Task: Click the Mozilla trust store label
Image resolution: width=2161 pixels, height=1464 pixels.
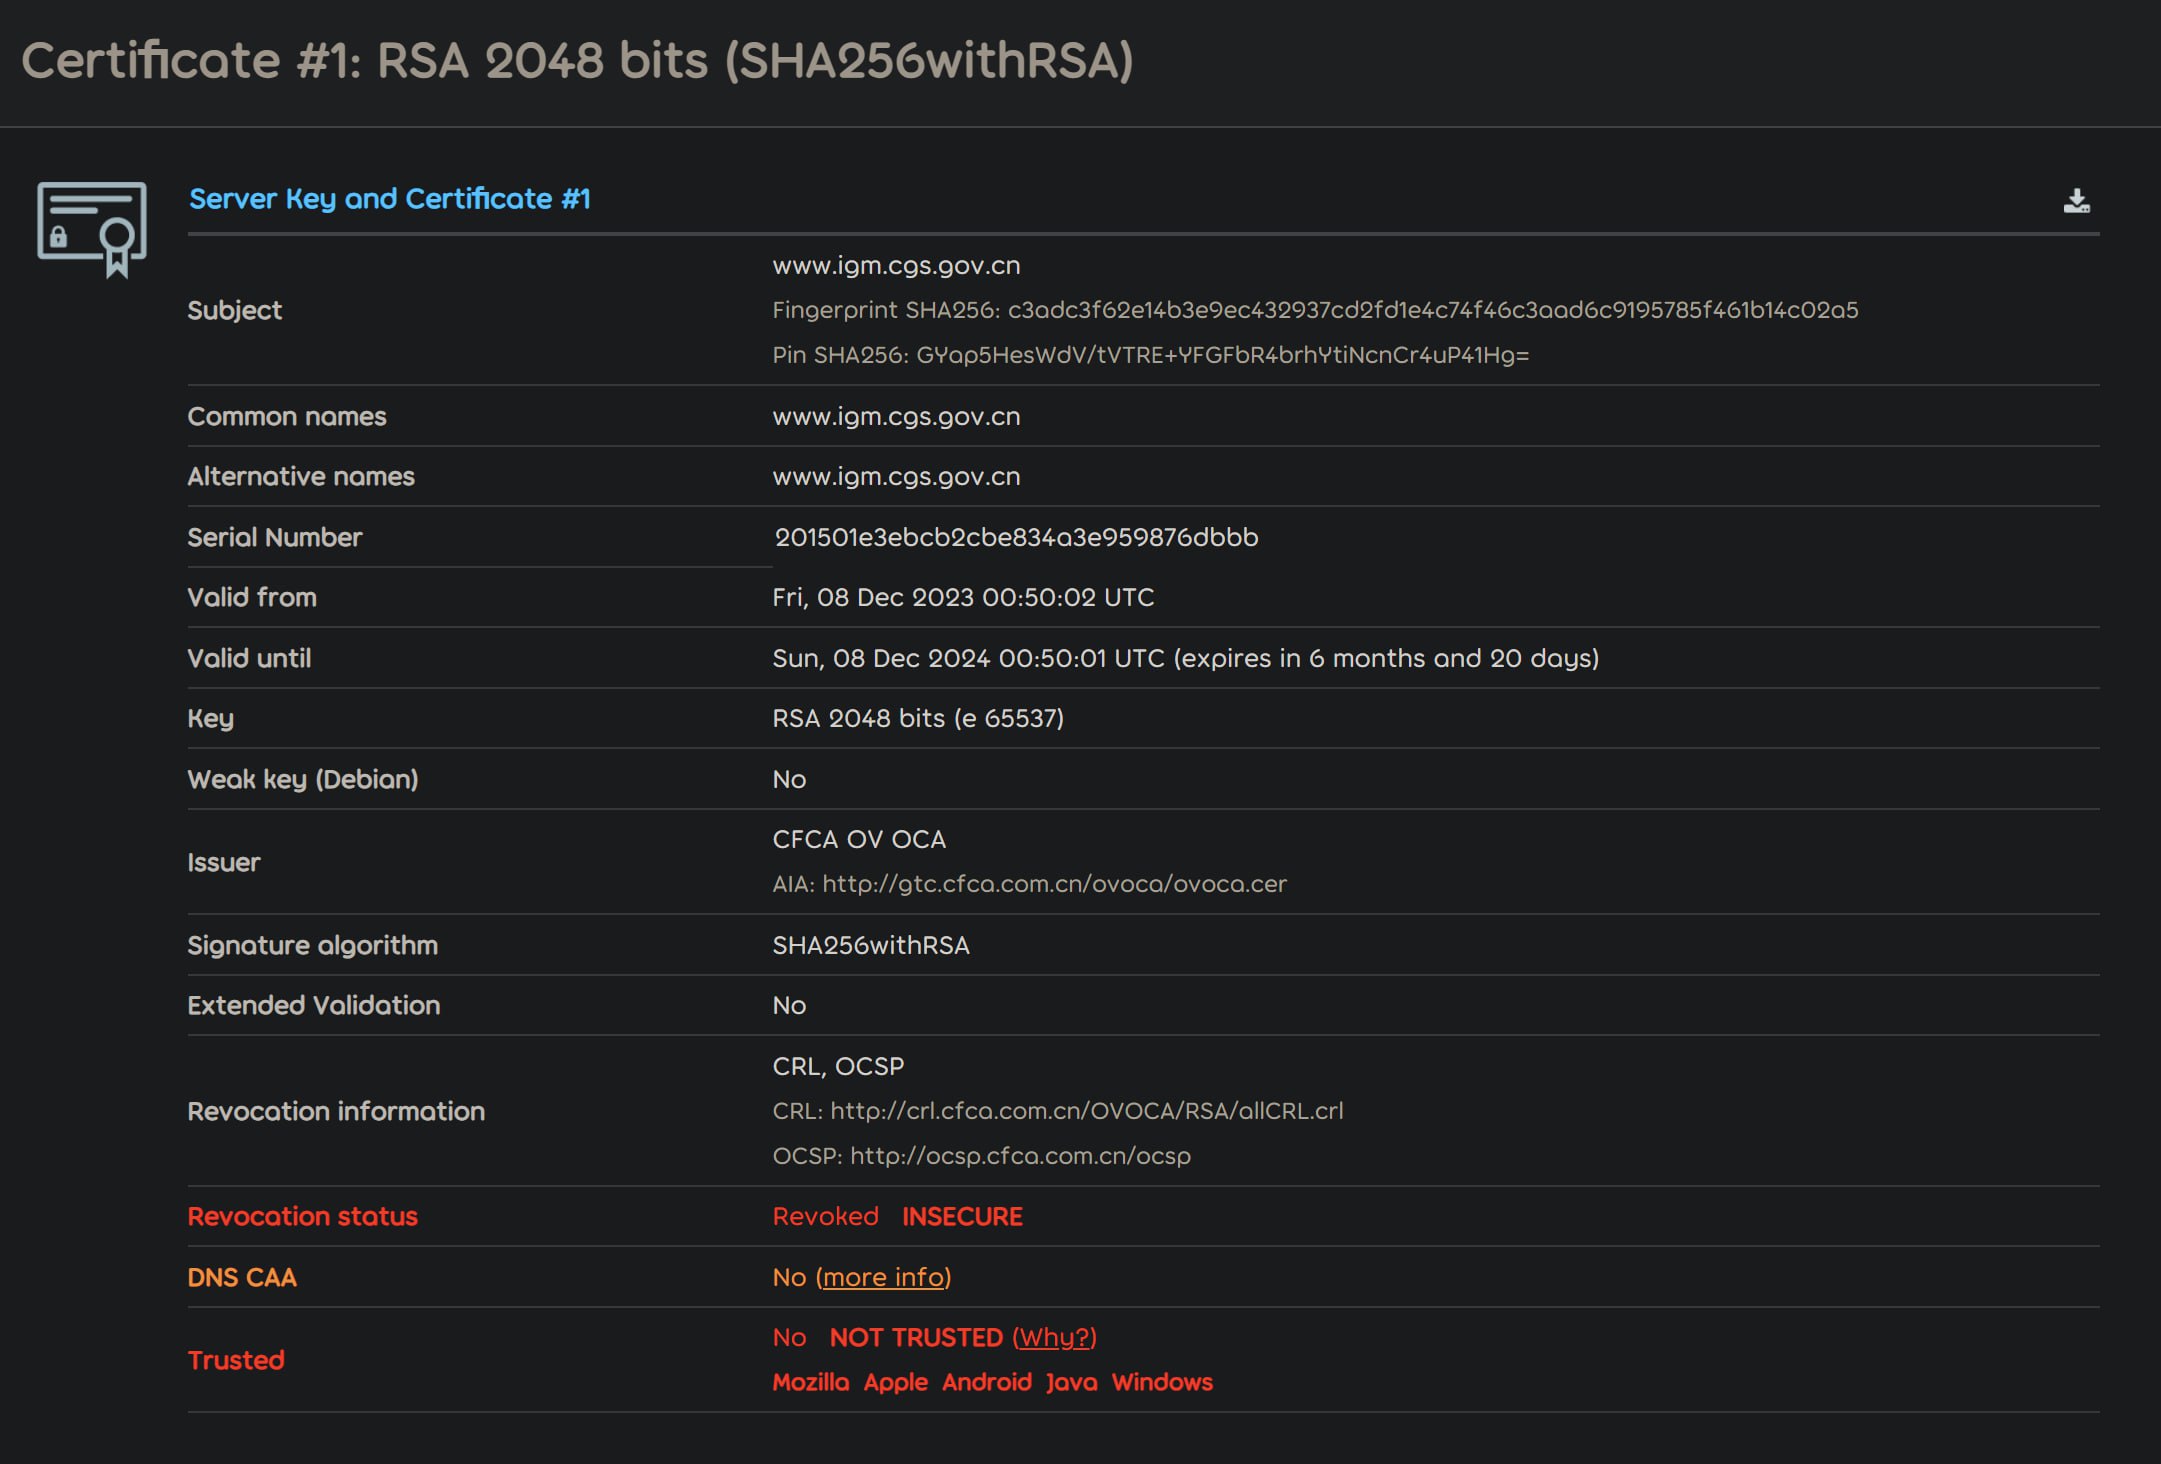Action: [x=810, y=1382]
